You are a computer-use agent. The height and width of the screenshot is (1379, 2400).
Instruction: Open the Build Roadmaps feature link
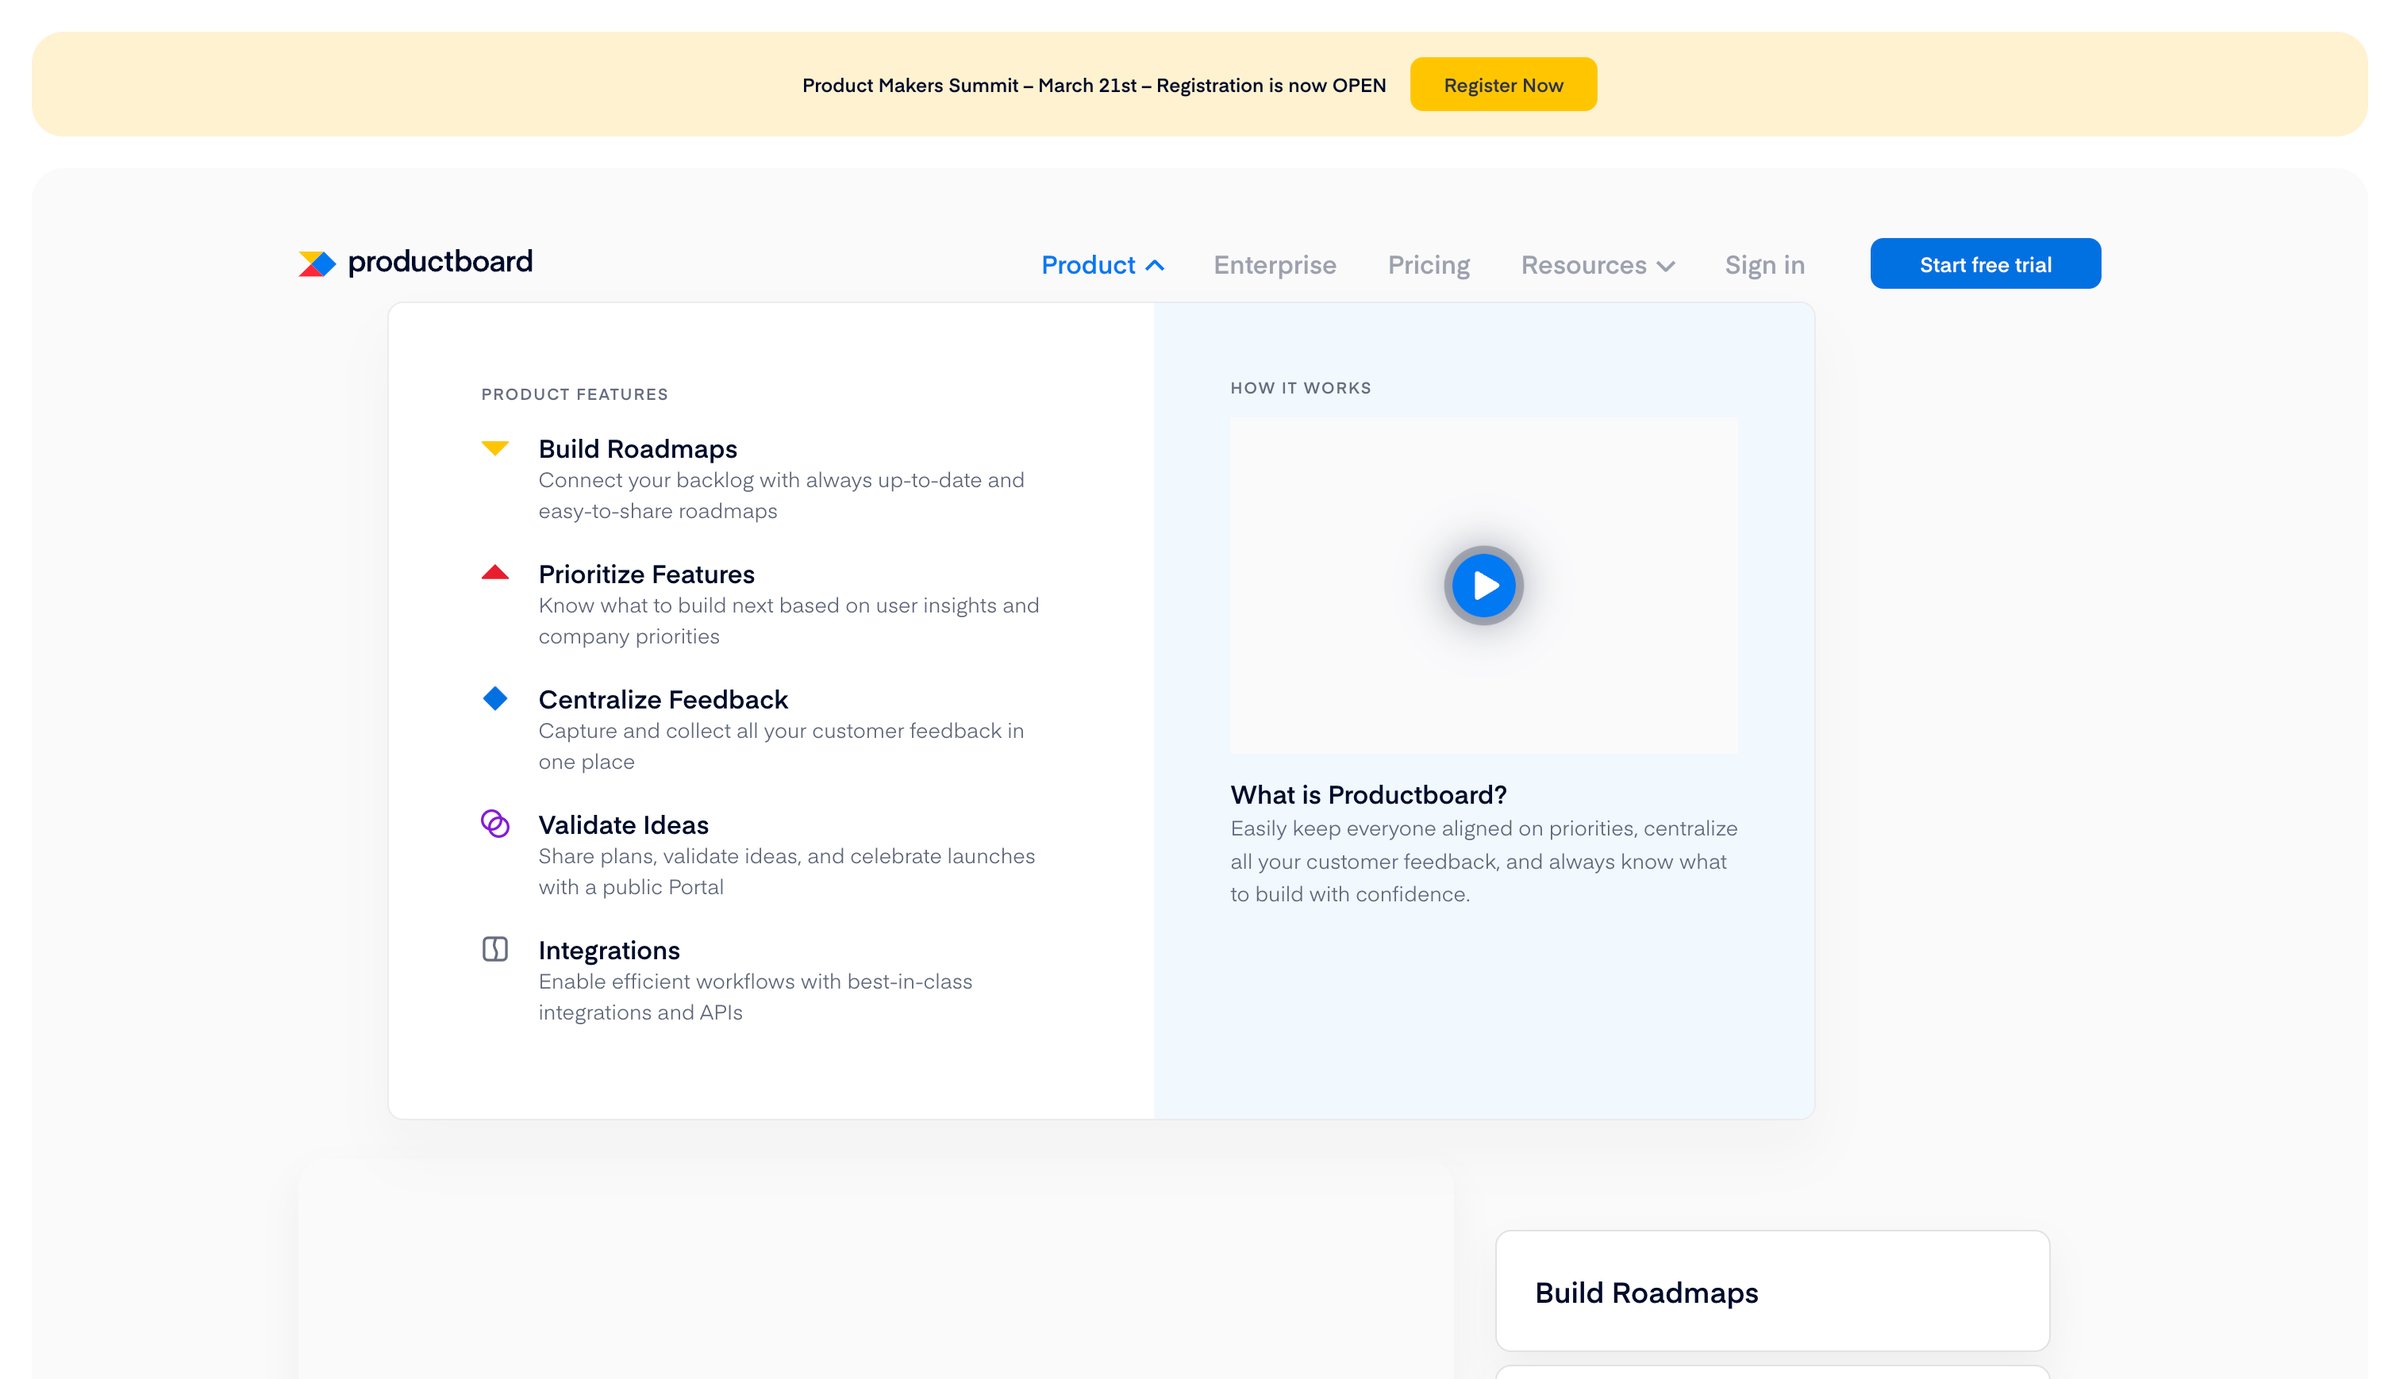coord(638,449)
